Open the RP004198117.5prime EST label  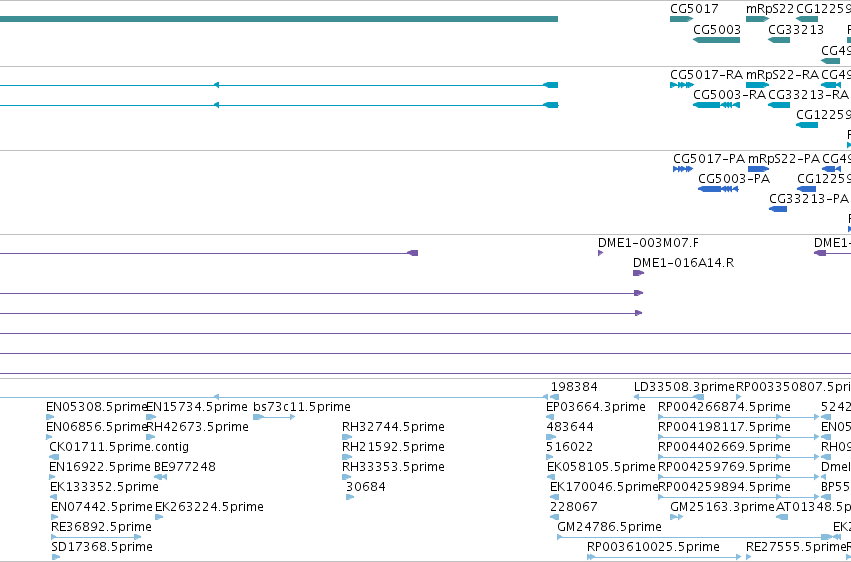tap(724, 427)
